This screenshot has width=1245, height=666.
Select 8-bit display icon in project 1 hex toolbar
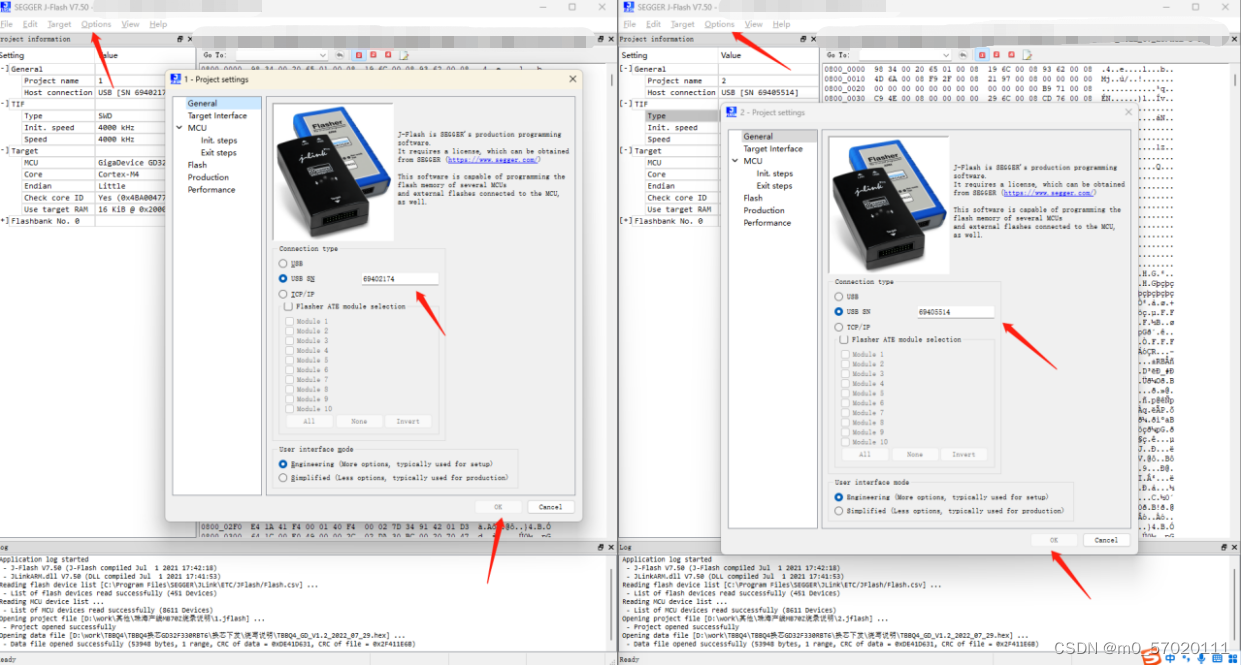(x=359, y=55)
